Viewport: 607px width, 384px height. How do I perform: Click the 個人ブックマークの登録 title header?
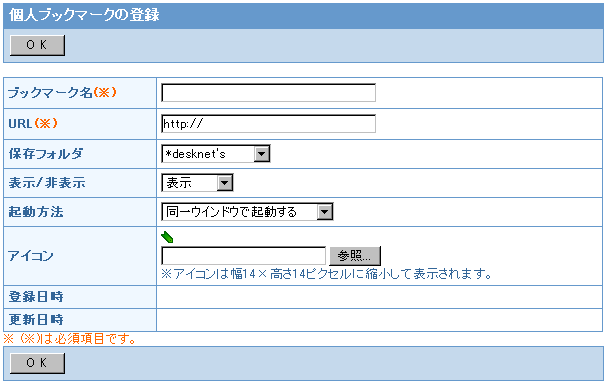(84, 15)
